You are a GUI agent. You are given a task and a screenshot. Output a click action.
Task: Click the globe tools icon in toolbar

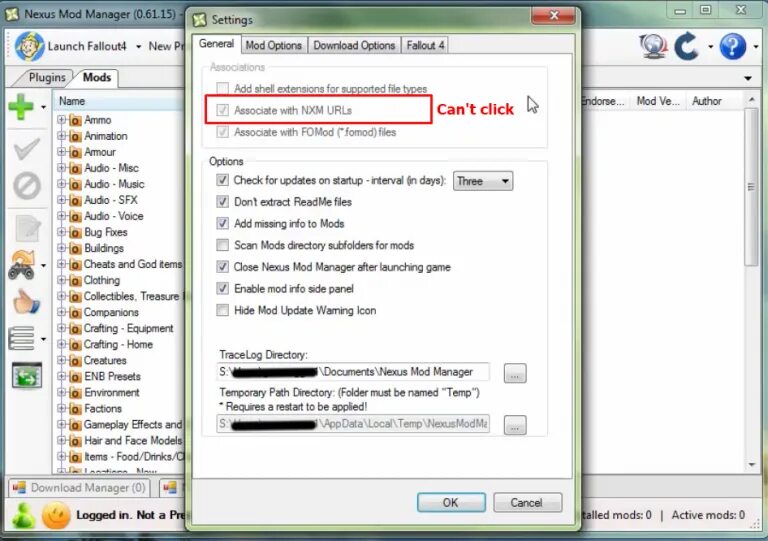[653, 47]
